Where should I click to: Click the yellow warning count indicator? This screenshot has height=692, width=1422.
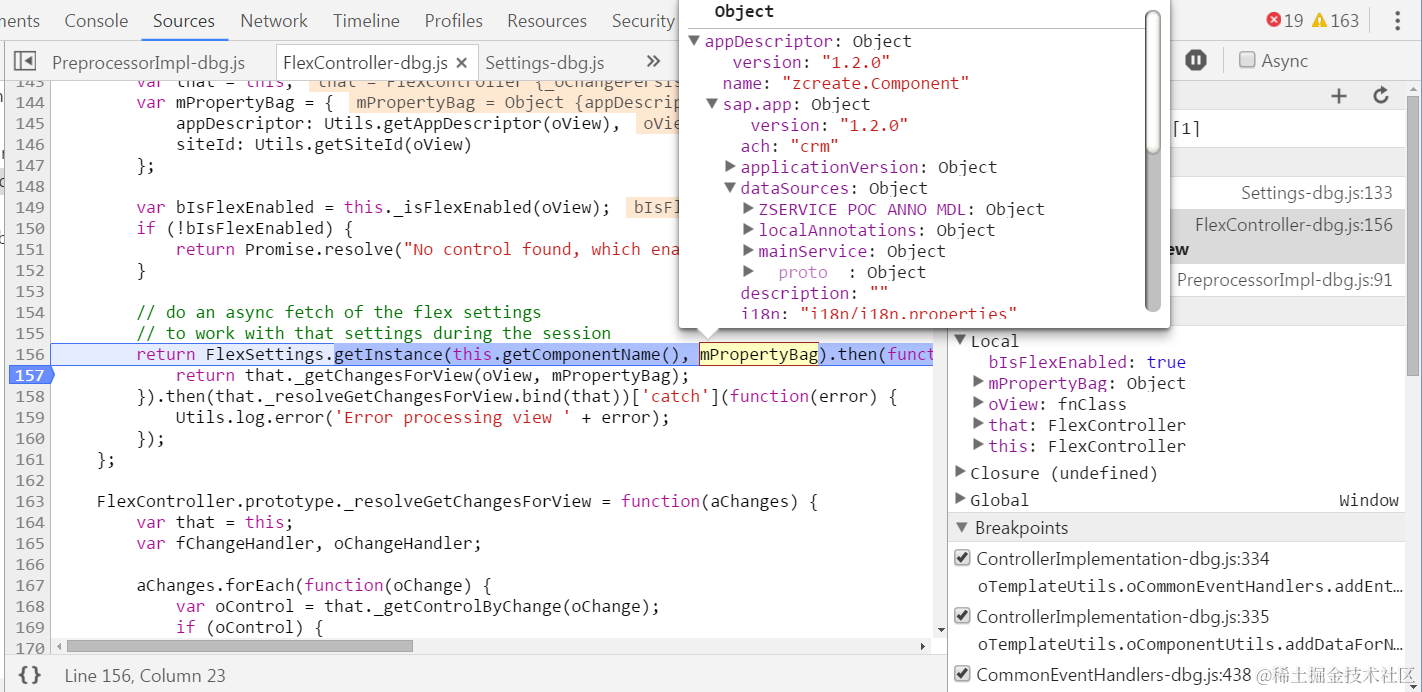[x=1335, y=20]
